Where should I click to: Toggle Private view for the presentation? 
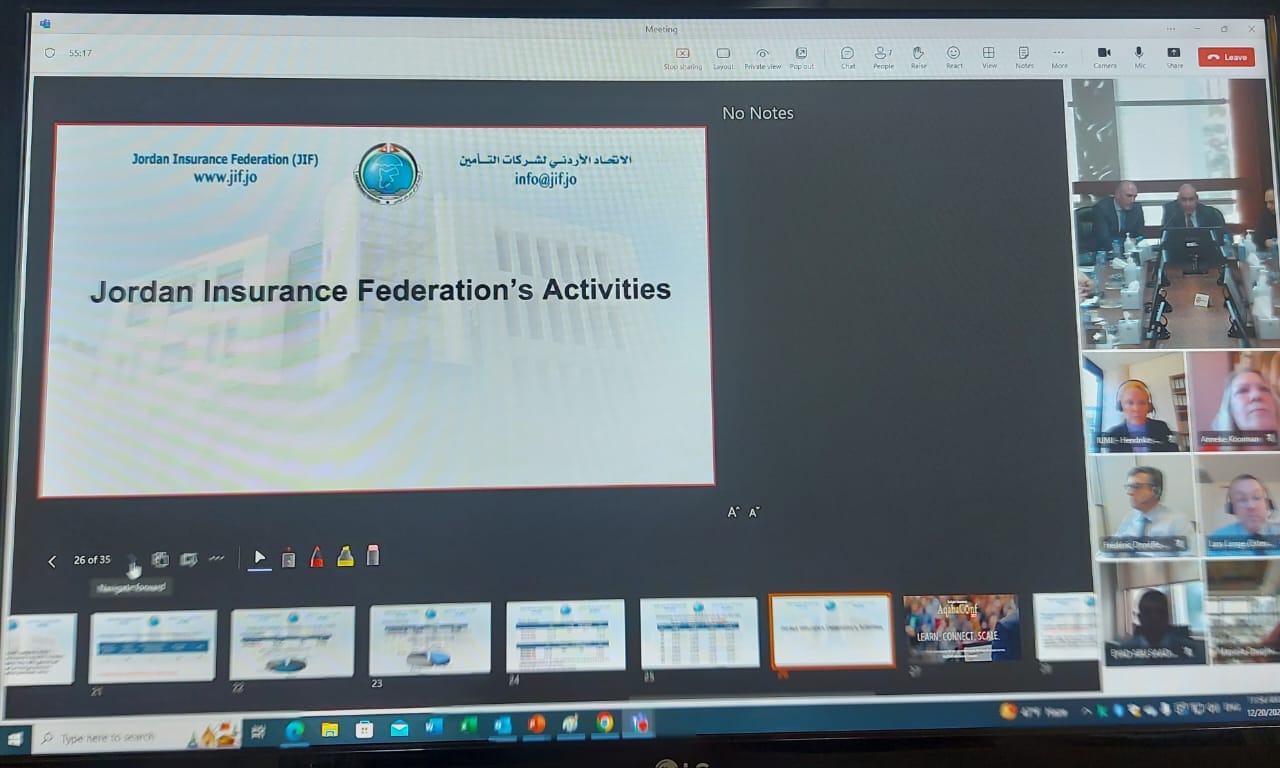762,57
